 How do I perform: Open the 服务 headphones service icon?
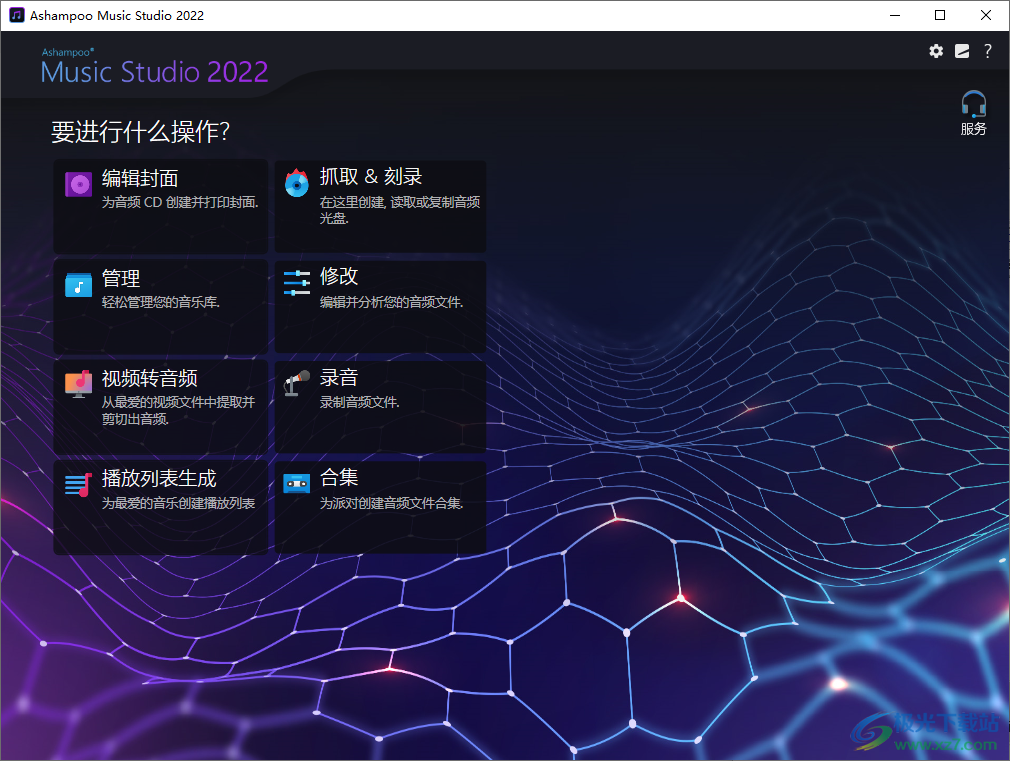pyautogui.click(x=973, y=103)
